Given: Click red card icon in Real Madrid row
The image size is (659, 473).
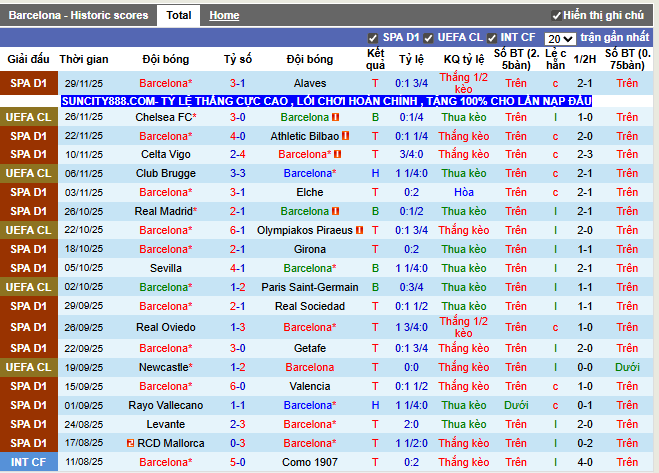Looking at the screenshot, I should pyautogui.click(x=335, y=211).
